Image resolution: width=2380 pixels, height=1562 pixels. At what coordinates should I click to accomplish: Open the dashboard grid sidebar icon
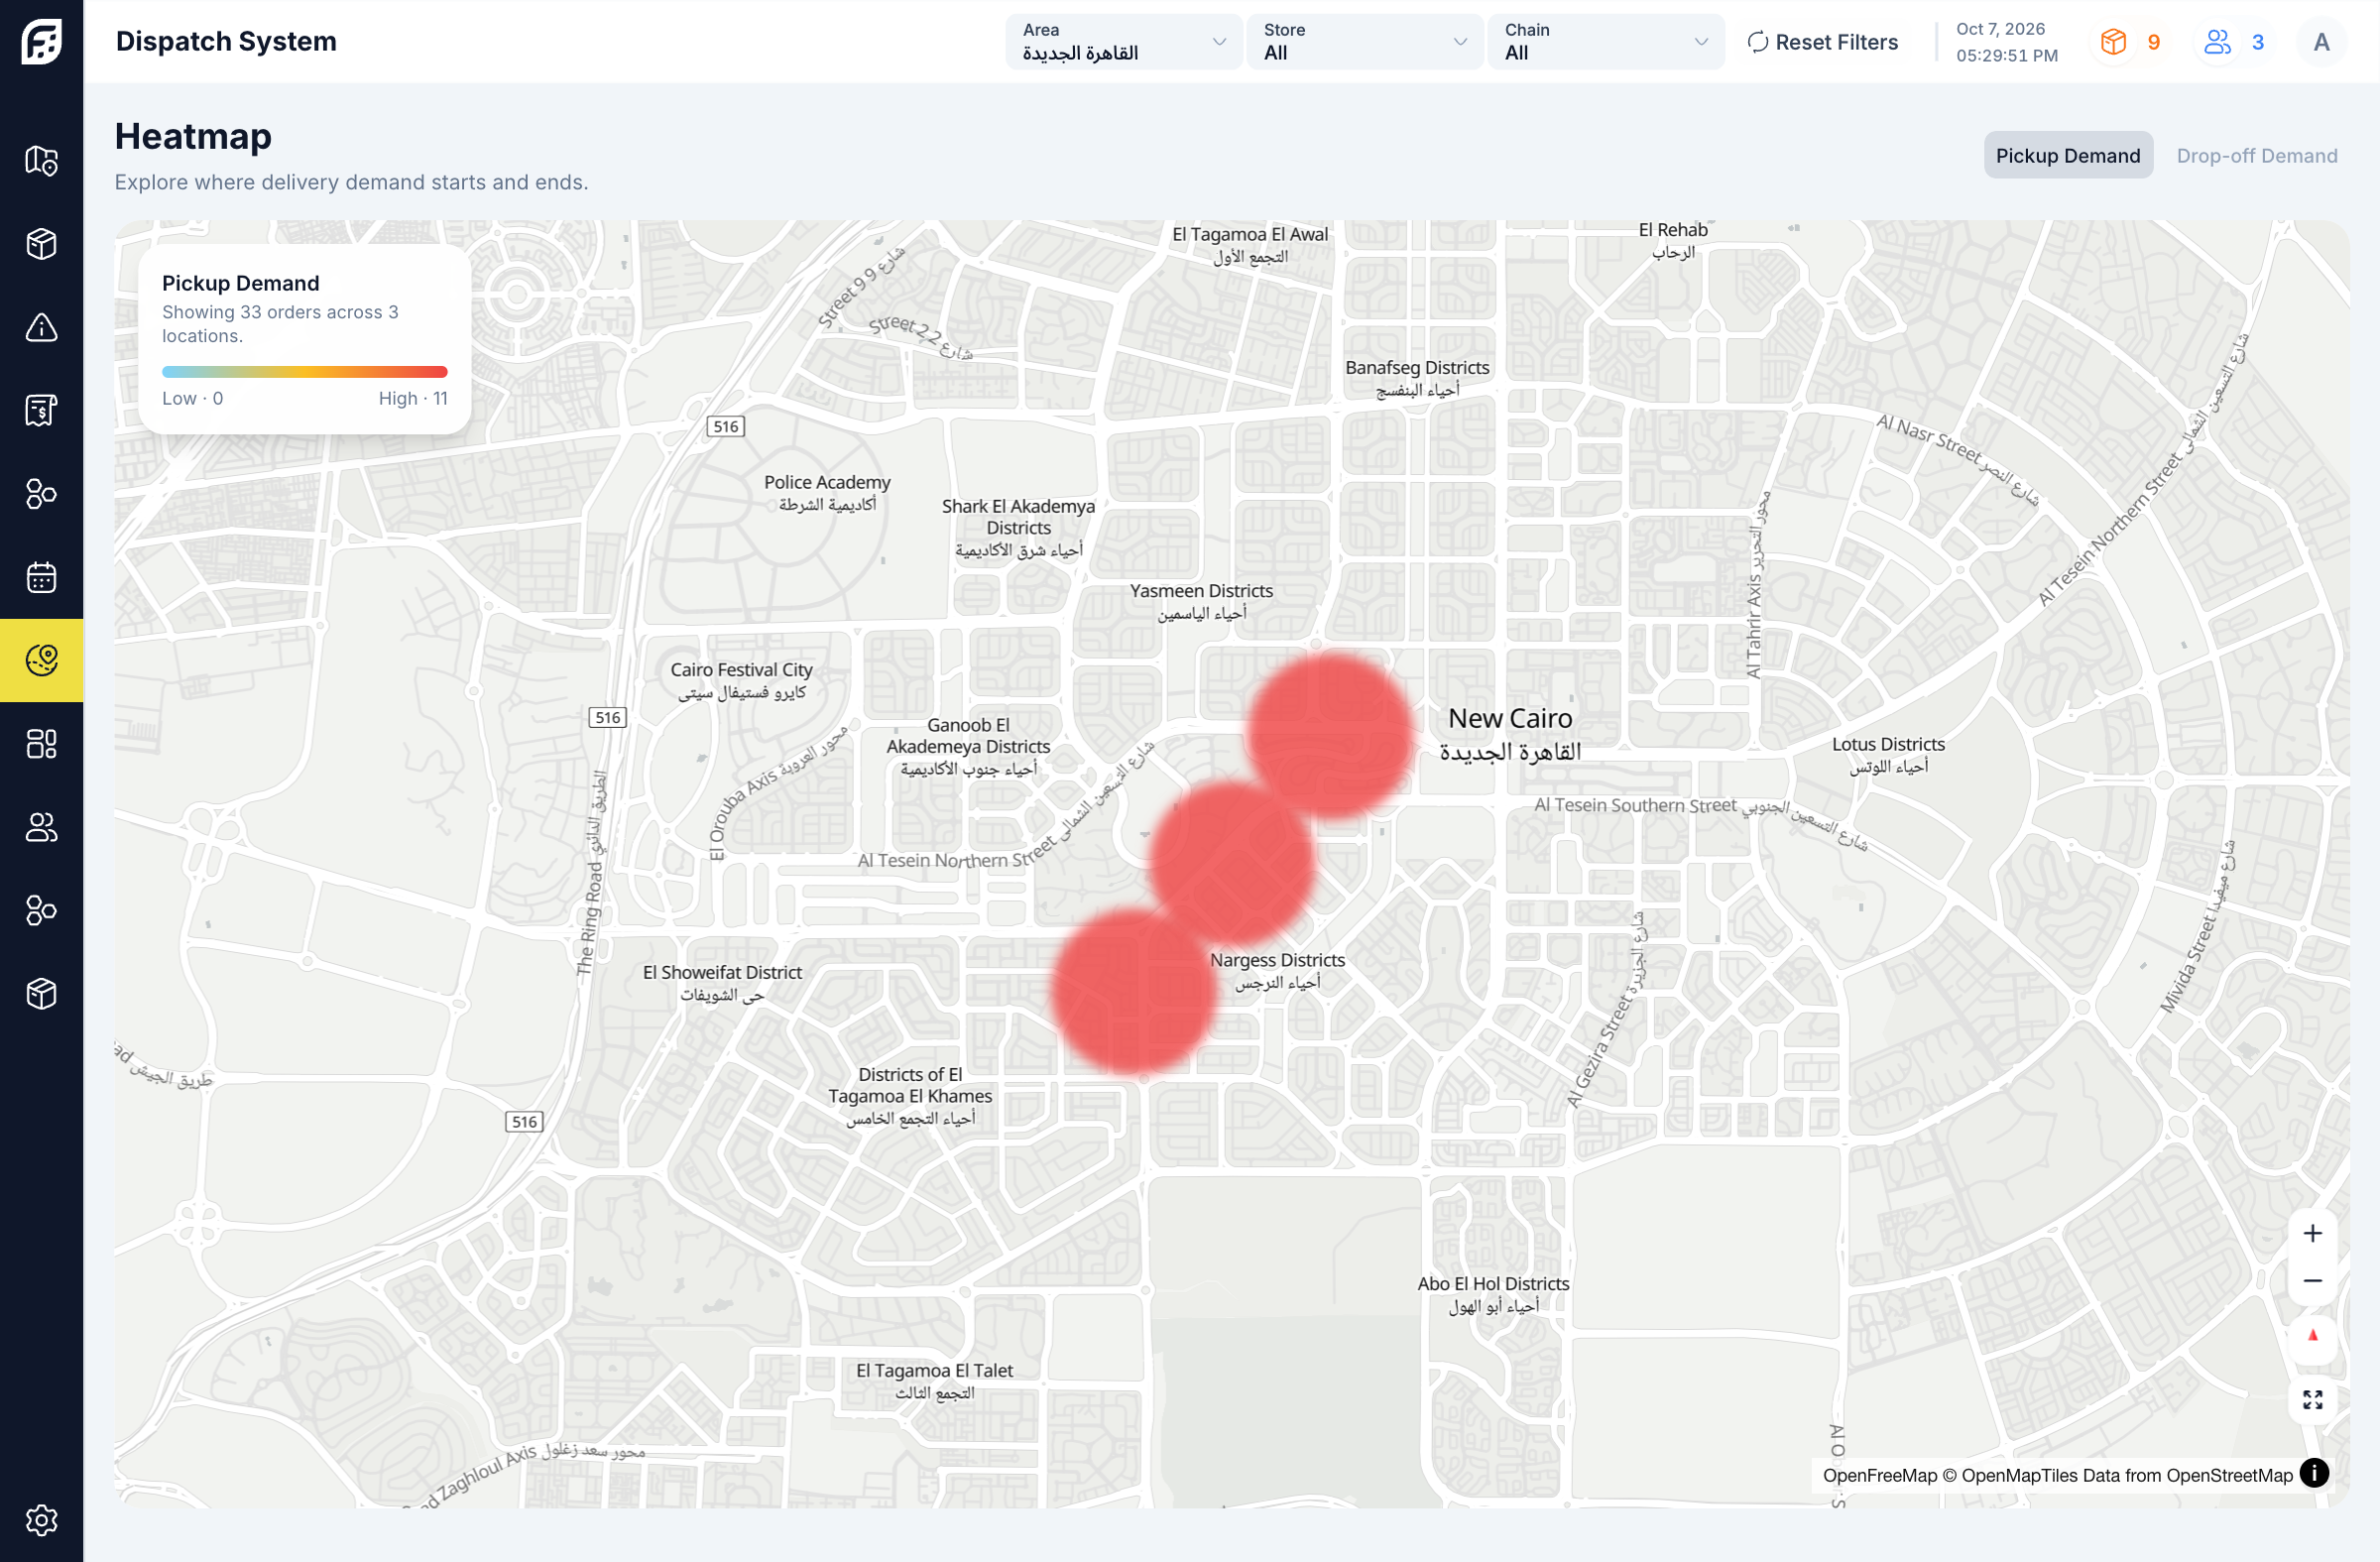pos(41,743)
